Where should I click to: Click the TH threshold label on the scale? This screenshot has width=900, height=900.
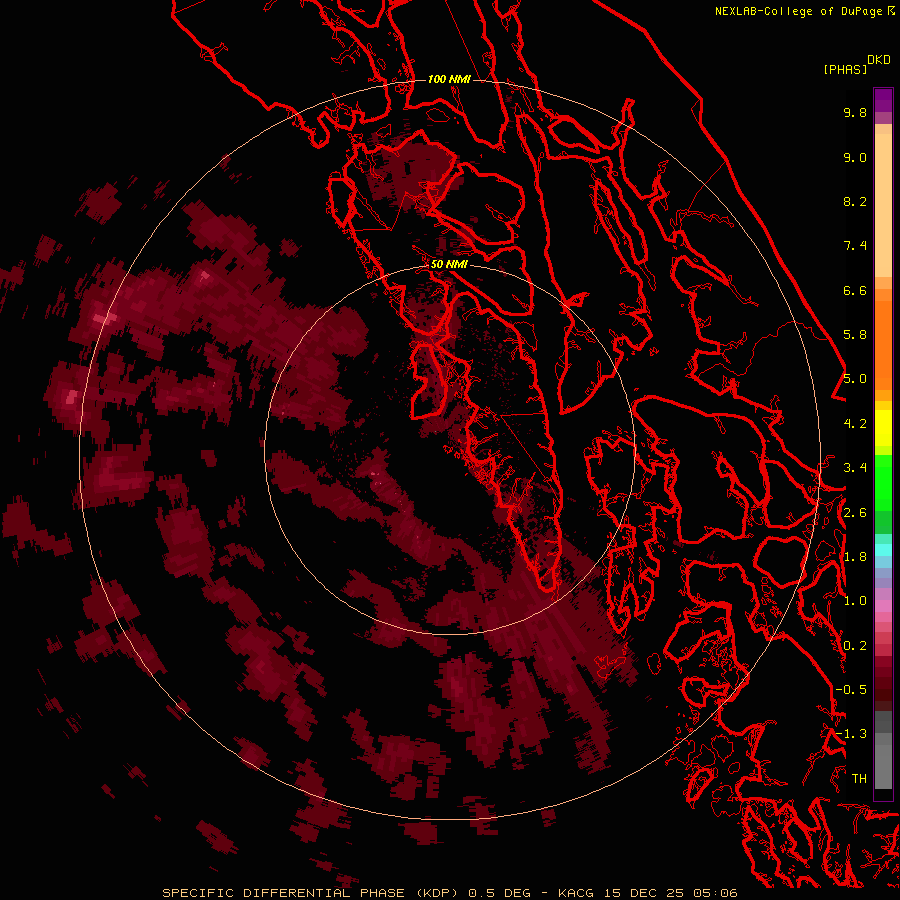859,779
